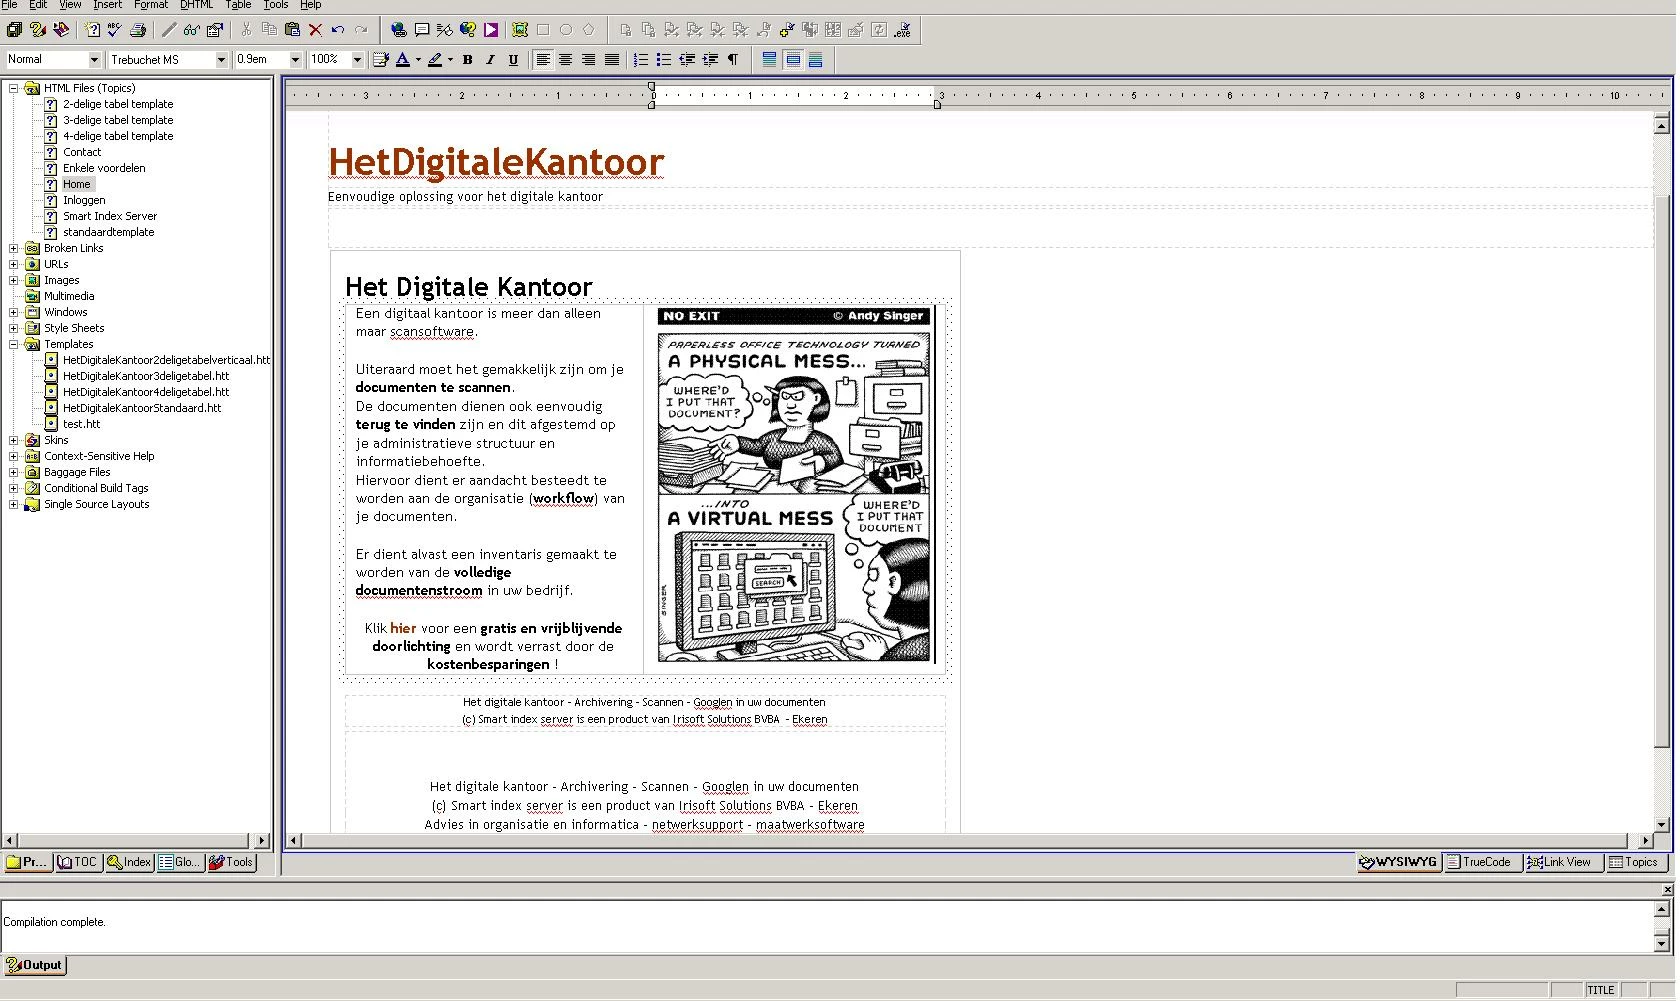The image size is (1680, 1001).
Task: Toggle Bold formatting
Action: coord(467,60)
